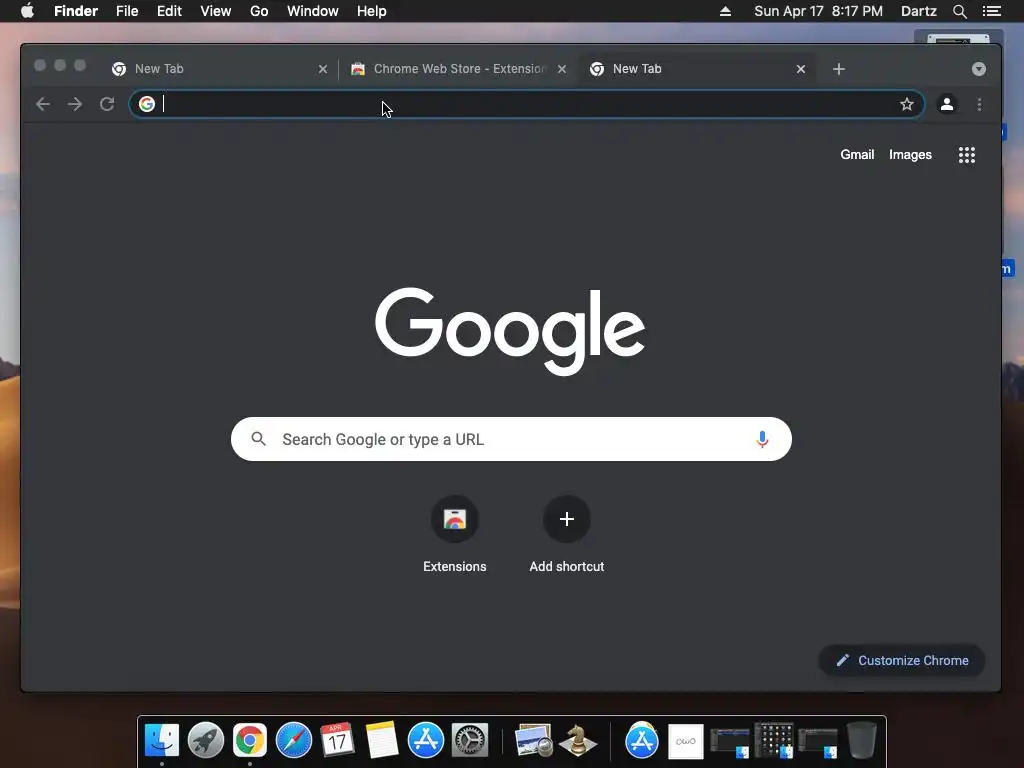Go forward using the forward arrow
The width and height of the screenshot is (1024, 768).
(x=75, y=104)
